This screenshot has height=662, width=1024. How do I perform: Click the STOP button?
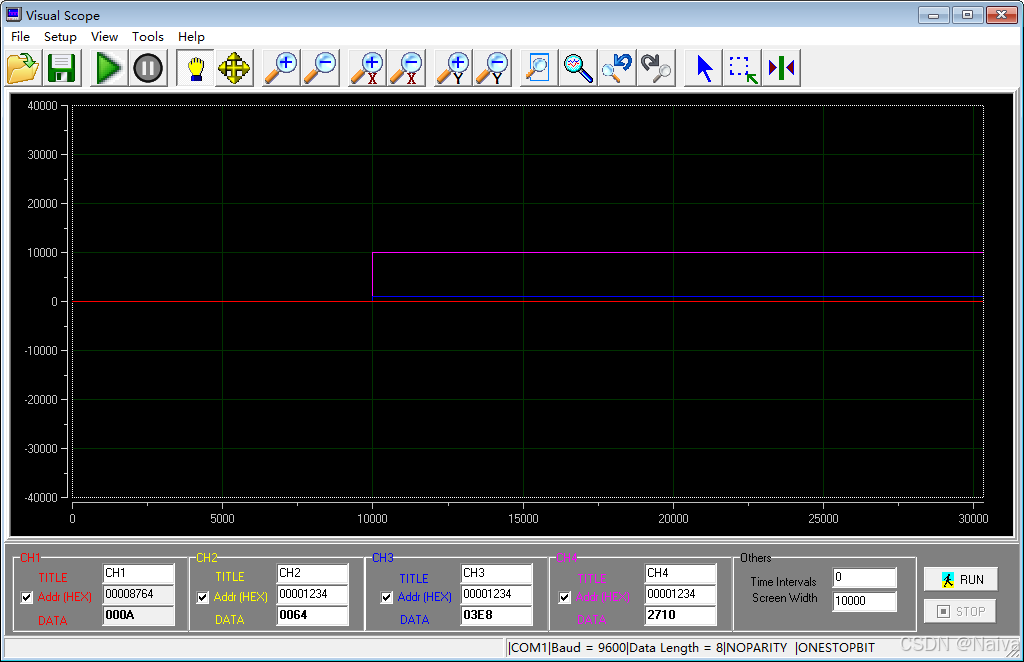coord(960,612)
